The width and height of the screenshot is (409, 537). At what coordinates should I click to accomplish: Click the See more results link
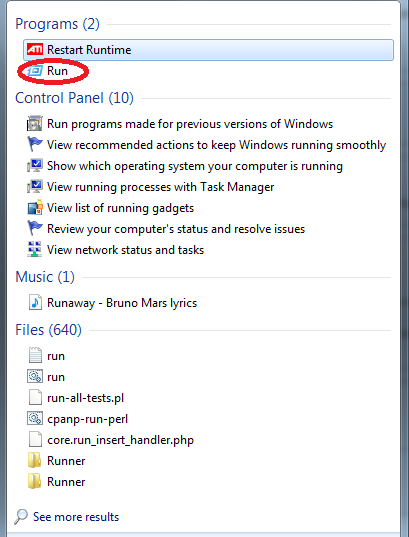coord(76,517)
